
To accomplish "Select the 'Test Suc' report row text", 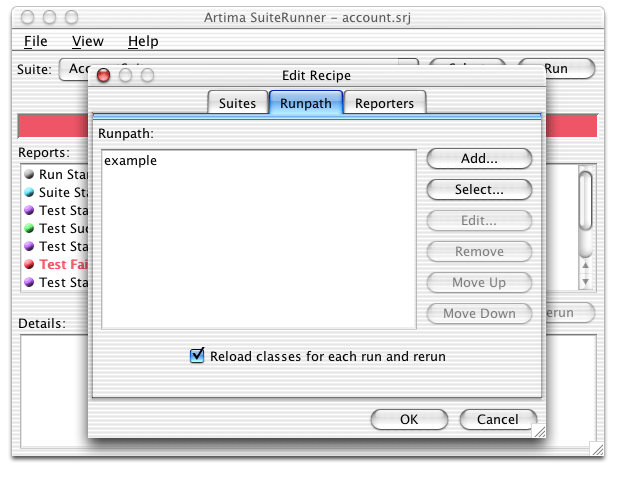I will 63,228.
